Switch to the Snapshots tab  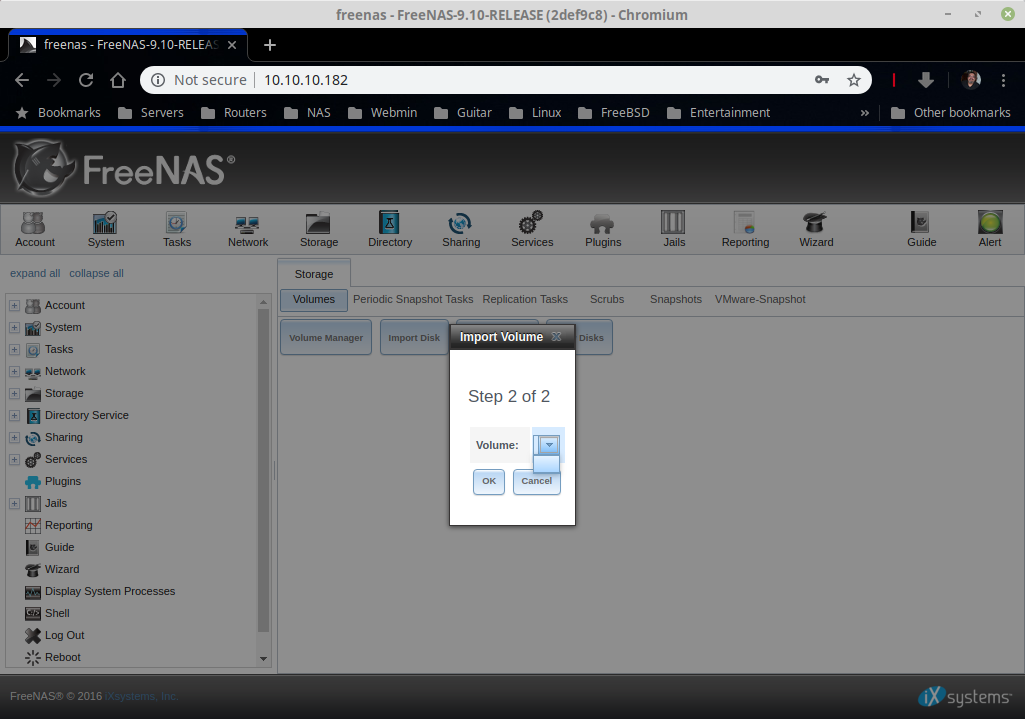pyautogui.click(x=676, y=299)
